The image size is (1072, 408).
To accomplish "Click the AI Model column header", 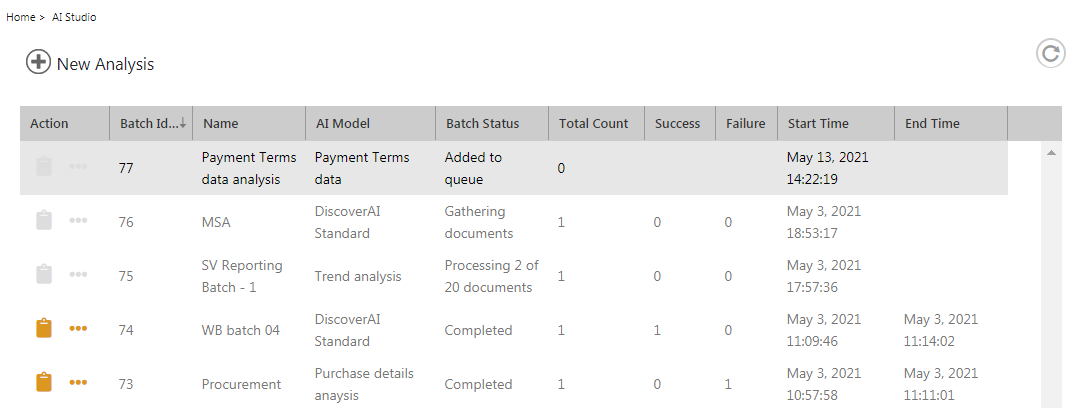I will [342, 124].
